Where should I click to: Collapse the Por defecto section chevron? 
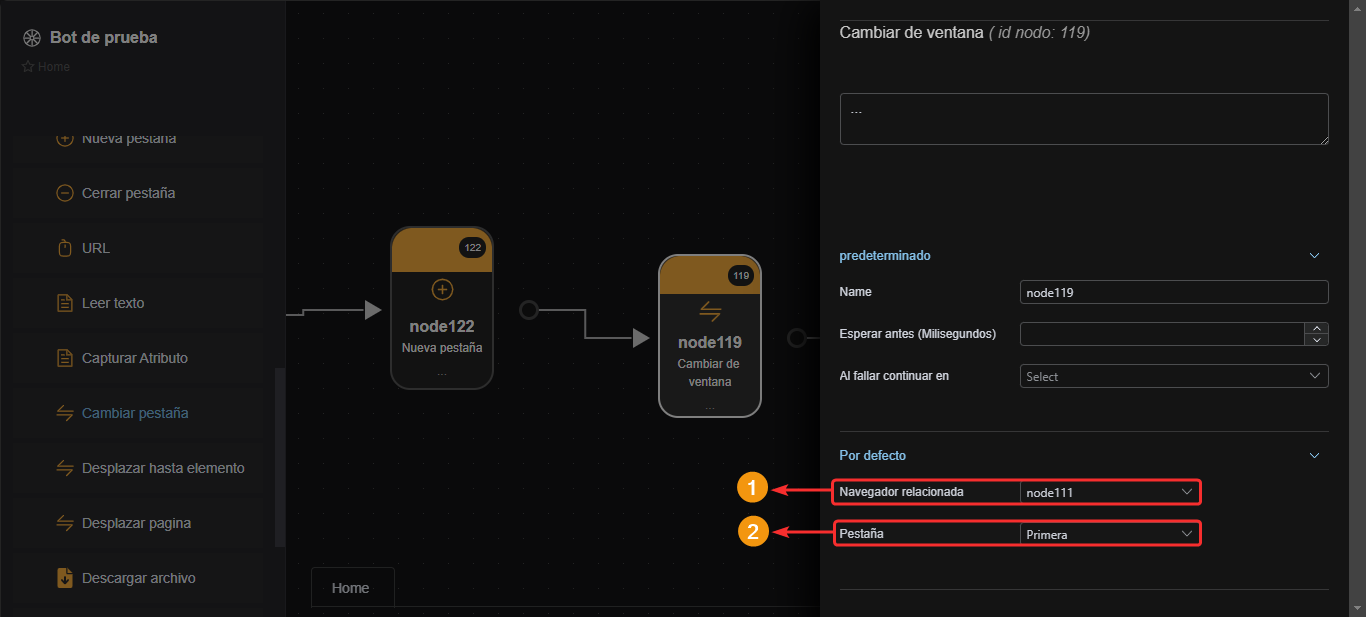pos(1315,456)
